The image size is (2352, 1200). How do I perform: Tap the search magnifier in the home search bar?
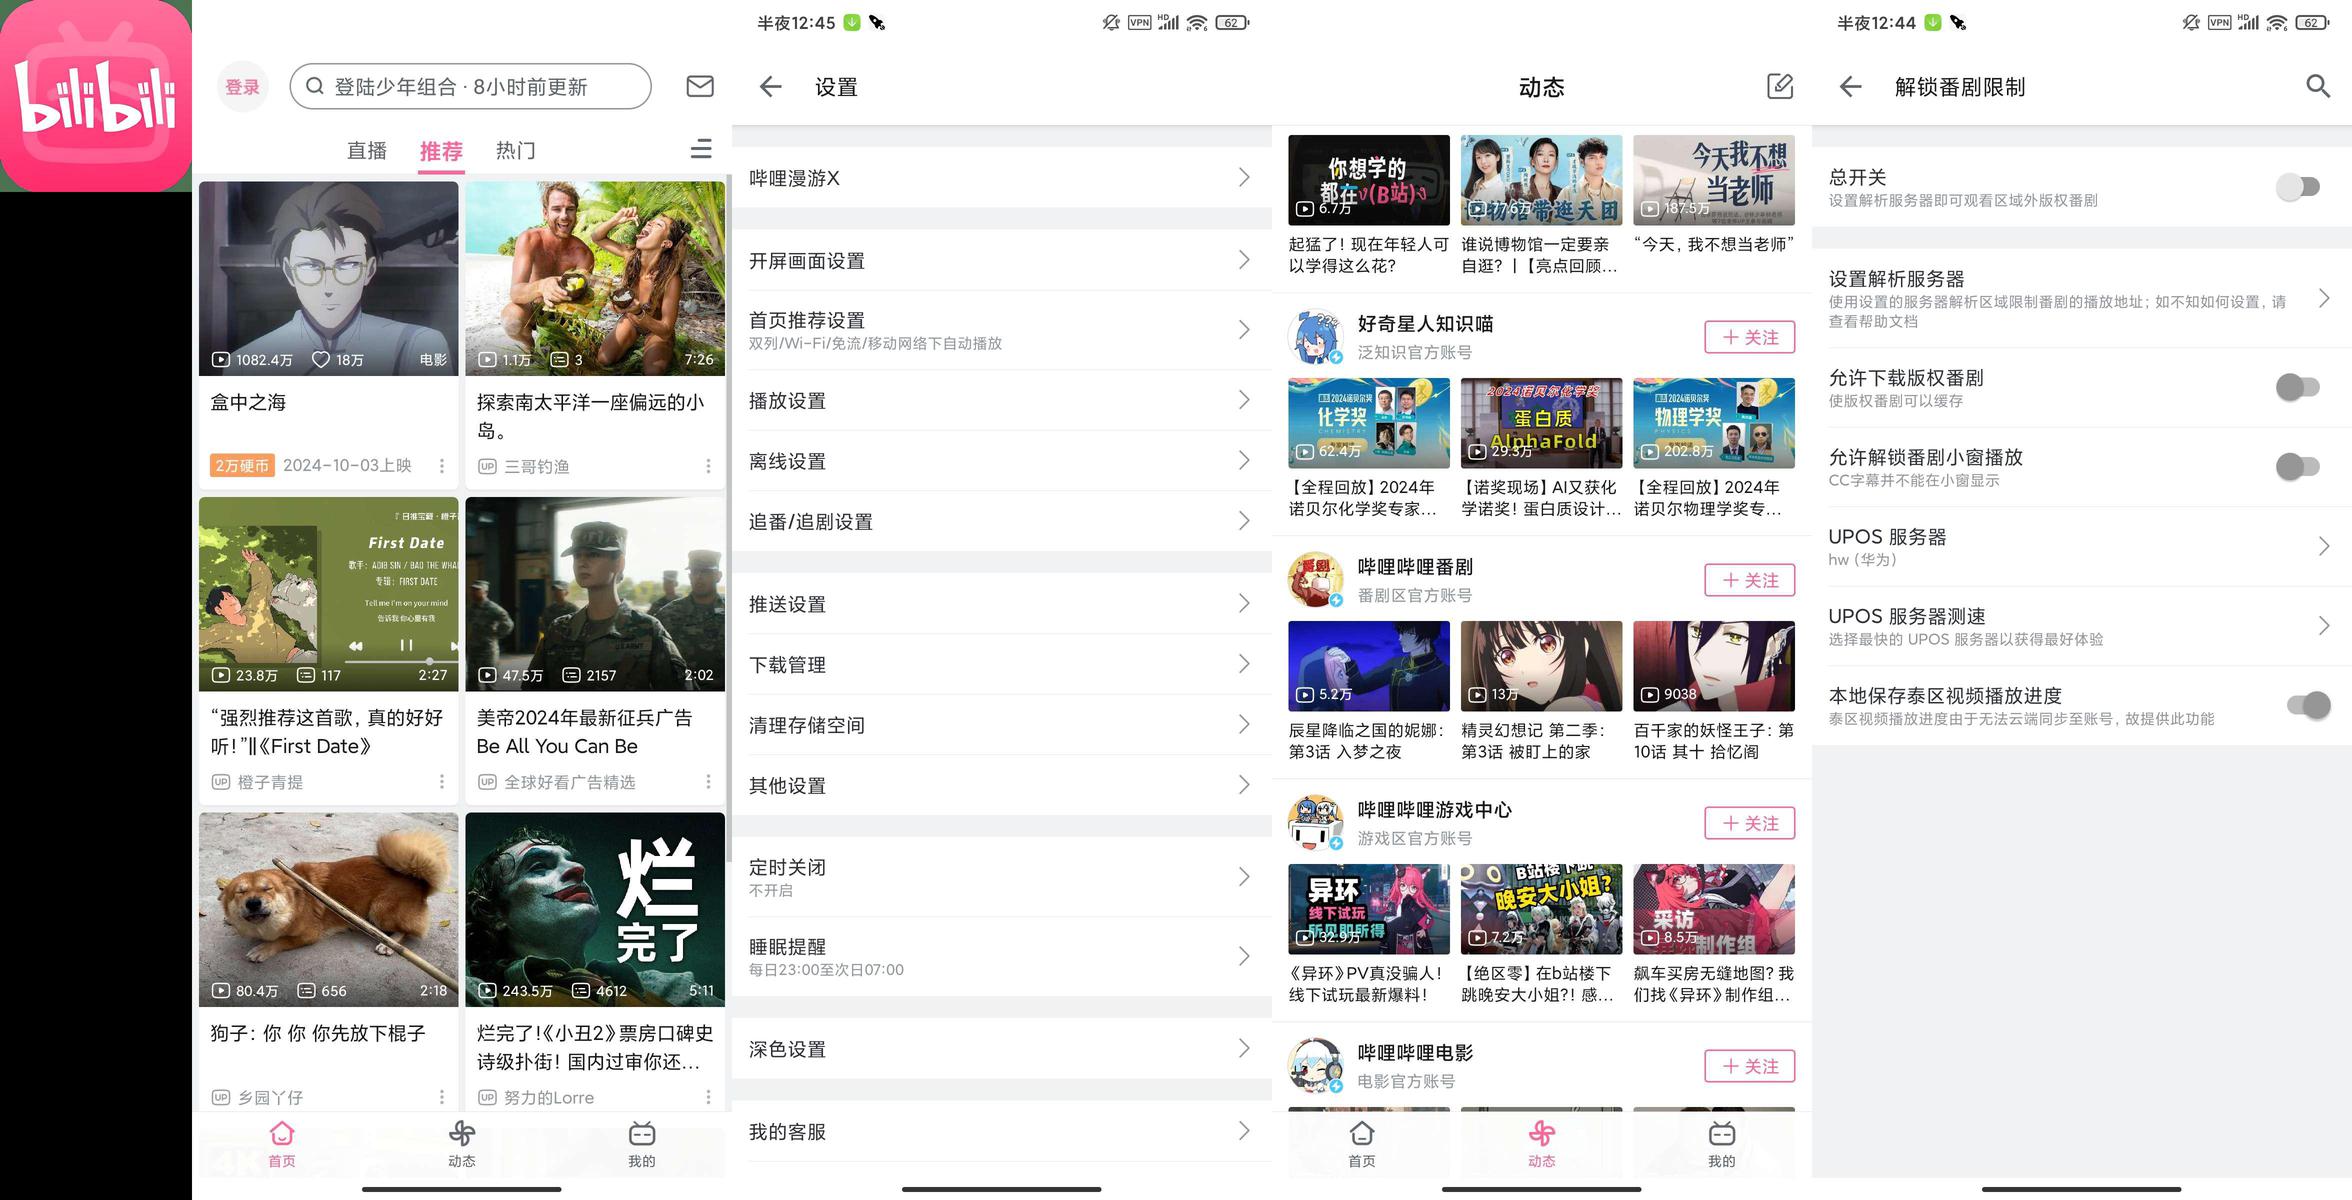(315, 87)
